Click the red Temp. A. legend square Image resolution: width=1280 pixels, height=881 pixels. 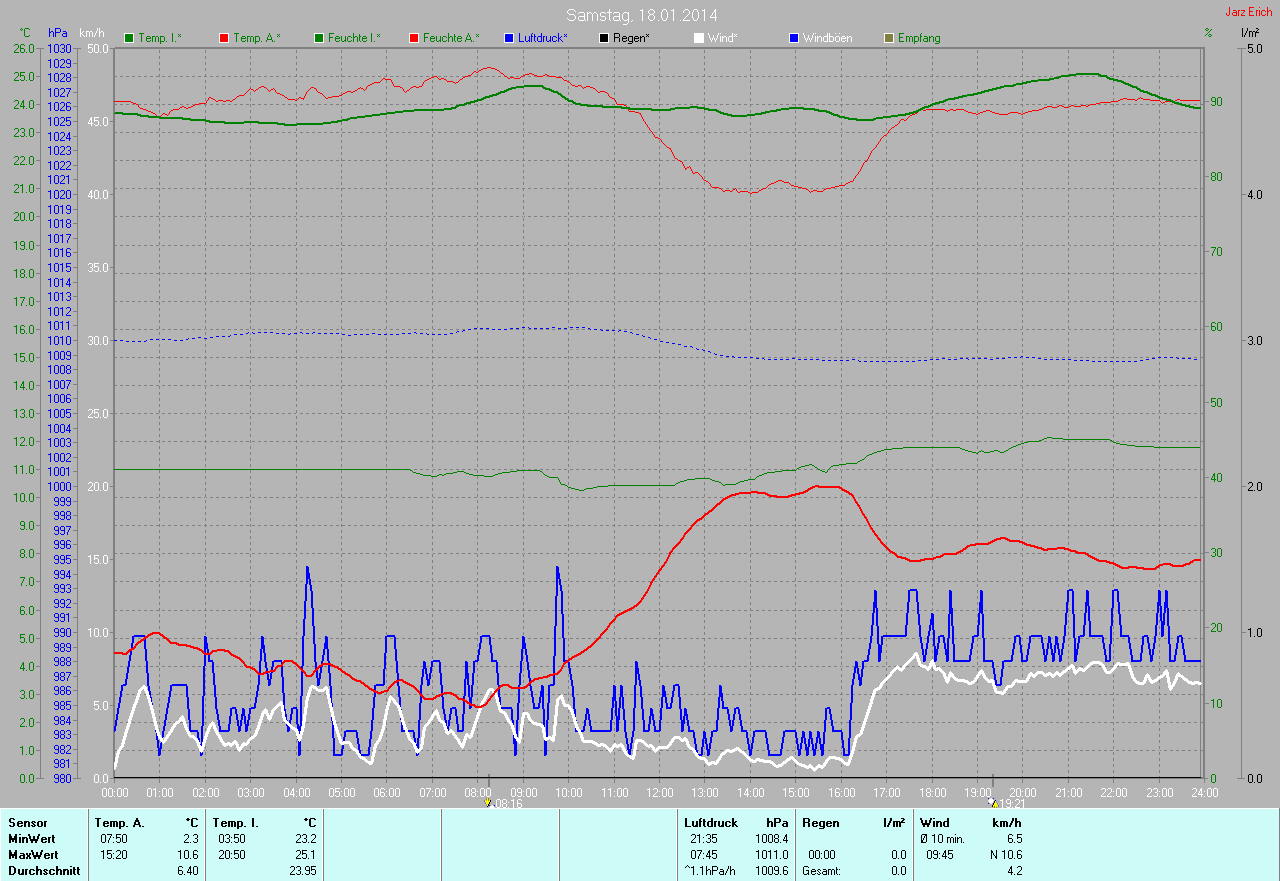[x=224, y=38]
